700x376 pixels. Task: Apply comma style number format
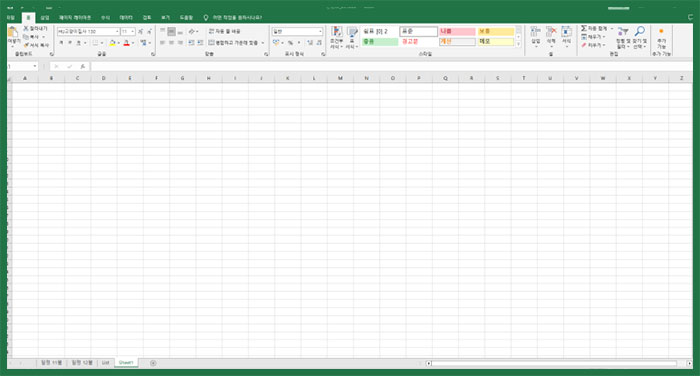tap(299, 42)
